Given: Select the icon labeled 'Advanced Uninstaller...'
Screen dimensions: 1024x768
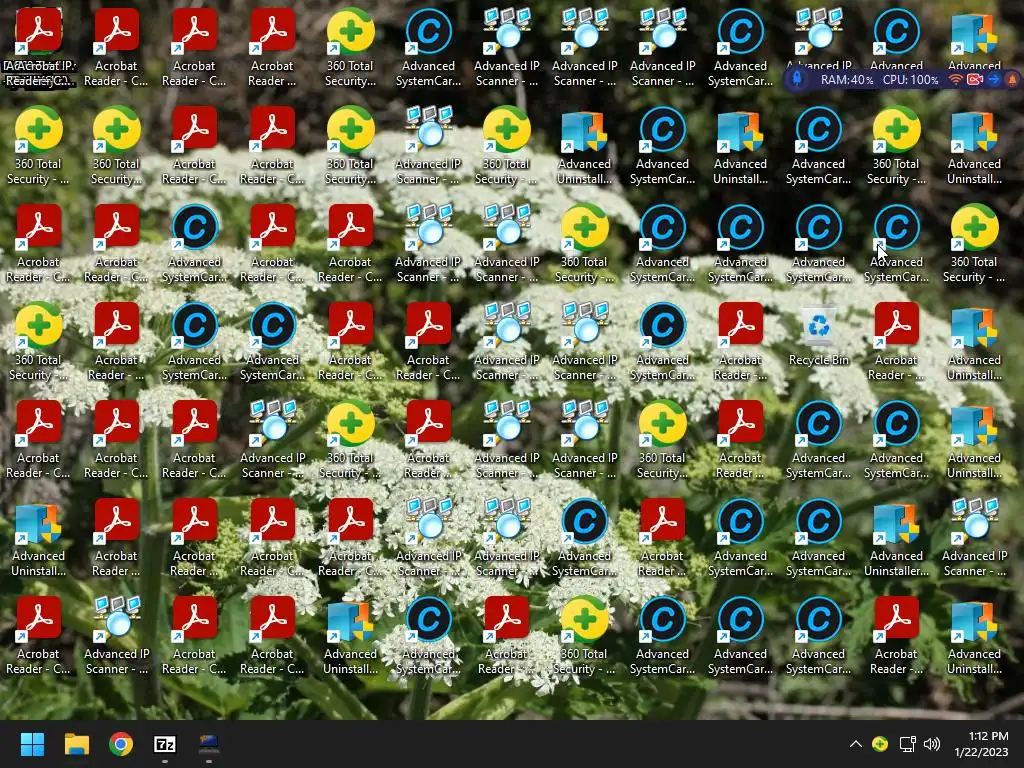Looking at the screenshot, I should (896, 536).
